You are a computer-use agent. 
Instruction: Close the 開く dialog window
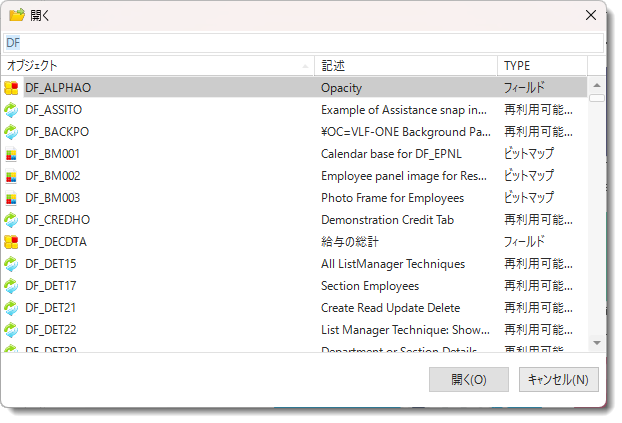(591, 15)
